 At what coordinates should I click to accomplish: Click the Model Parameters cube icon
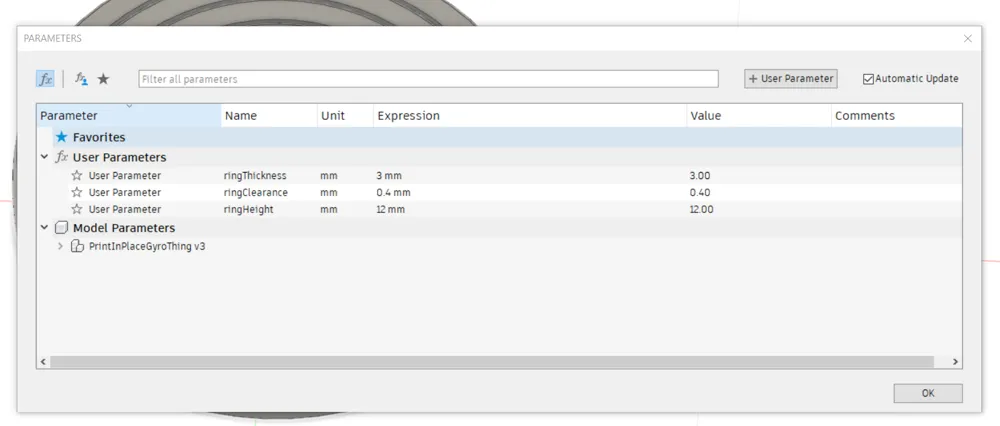[x=61, y=228]
